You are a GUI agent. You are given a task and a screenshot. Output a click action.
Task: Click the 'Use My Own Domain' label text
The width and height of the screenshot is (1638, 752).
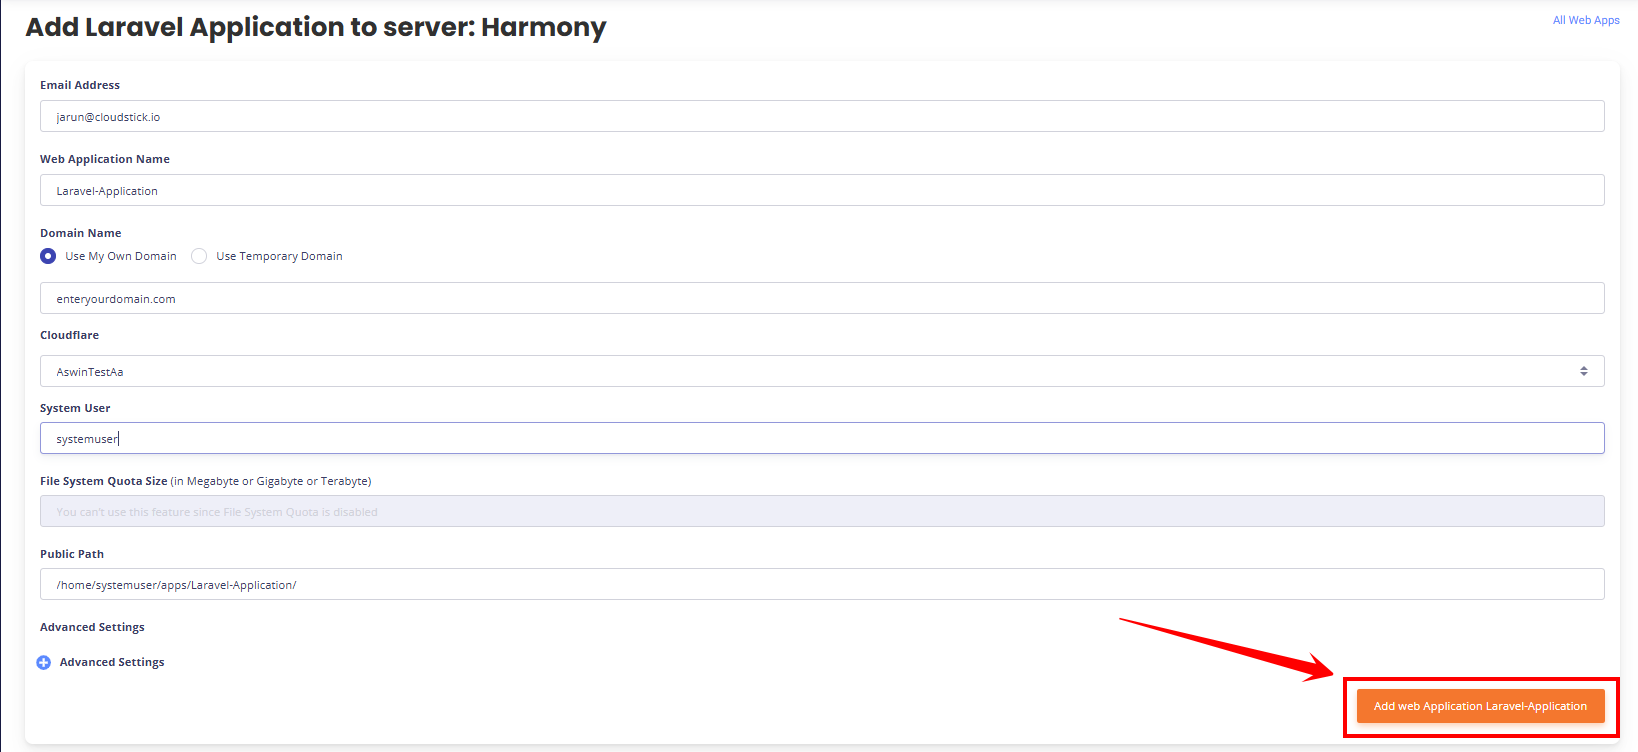121,256
